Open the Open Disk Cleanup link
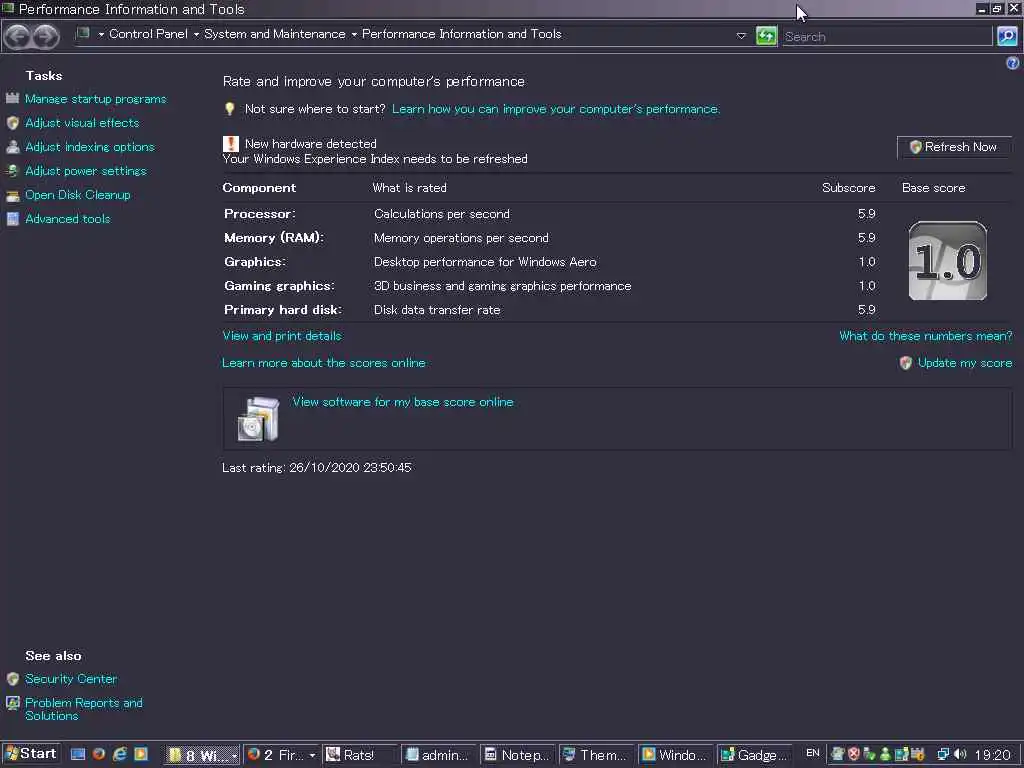This screenshot has height=768, width=1024. coord(78,195)
